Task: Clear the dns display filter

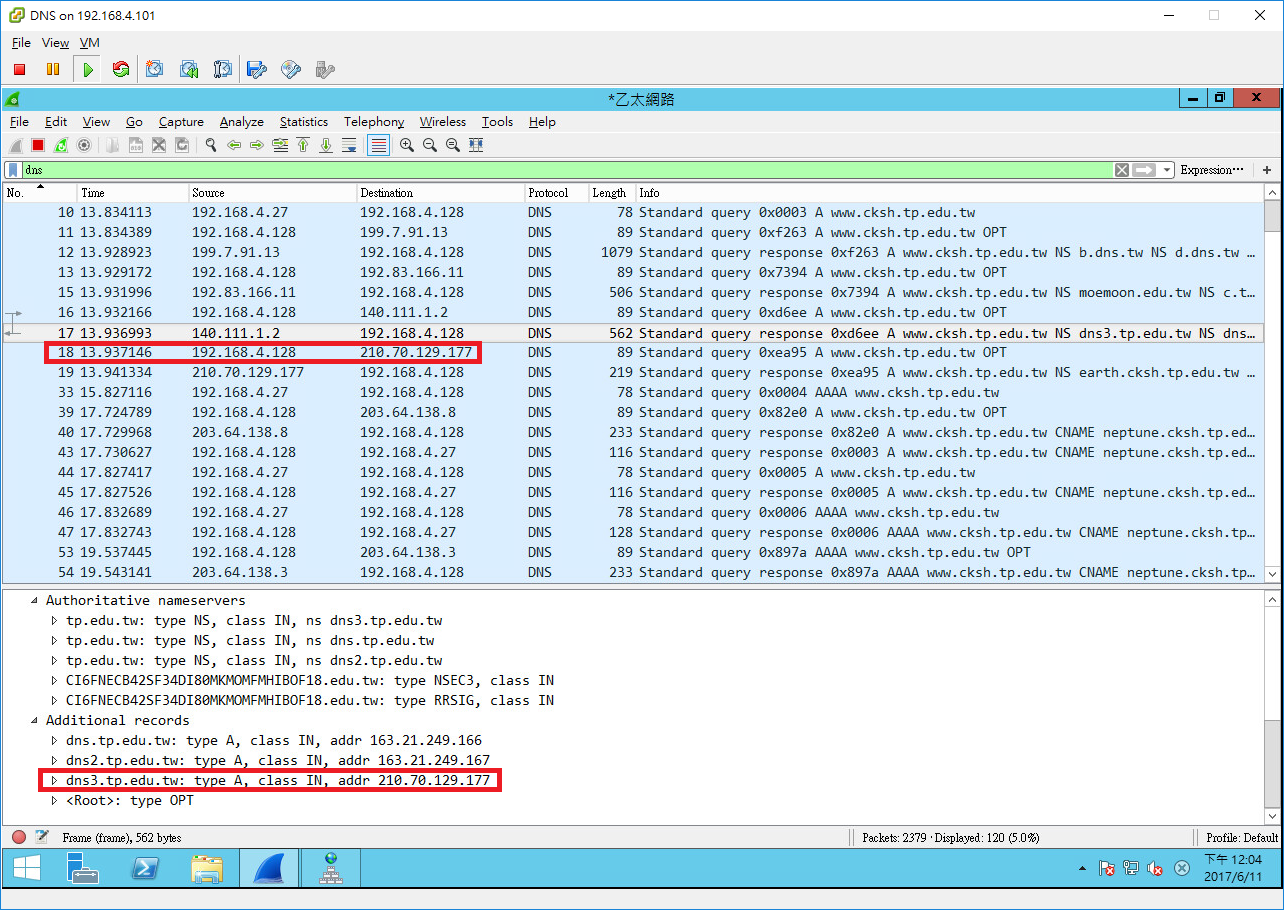Action: click(1122, 170)
